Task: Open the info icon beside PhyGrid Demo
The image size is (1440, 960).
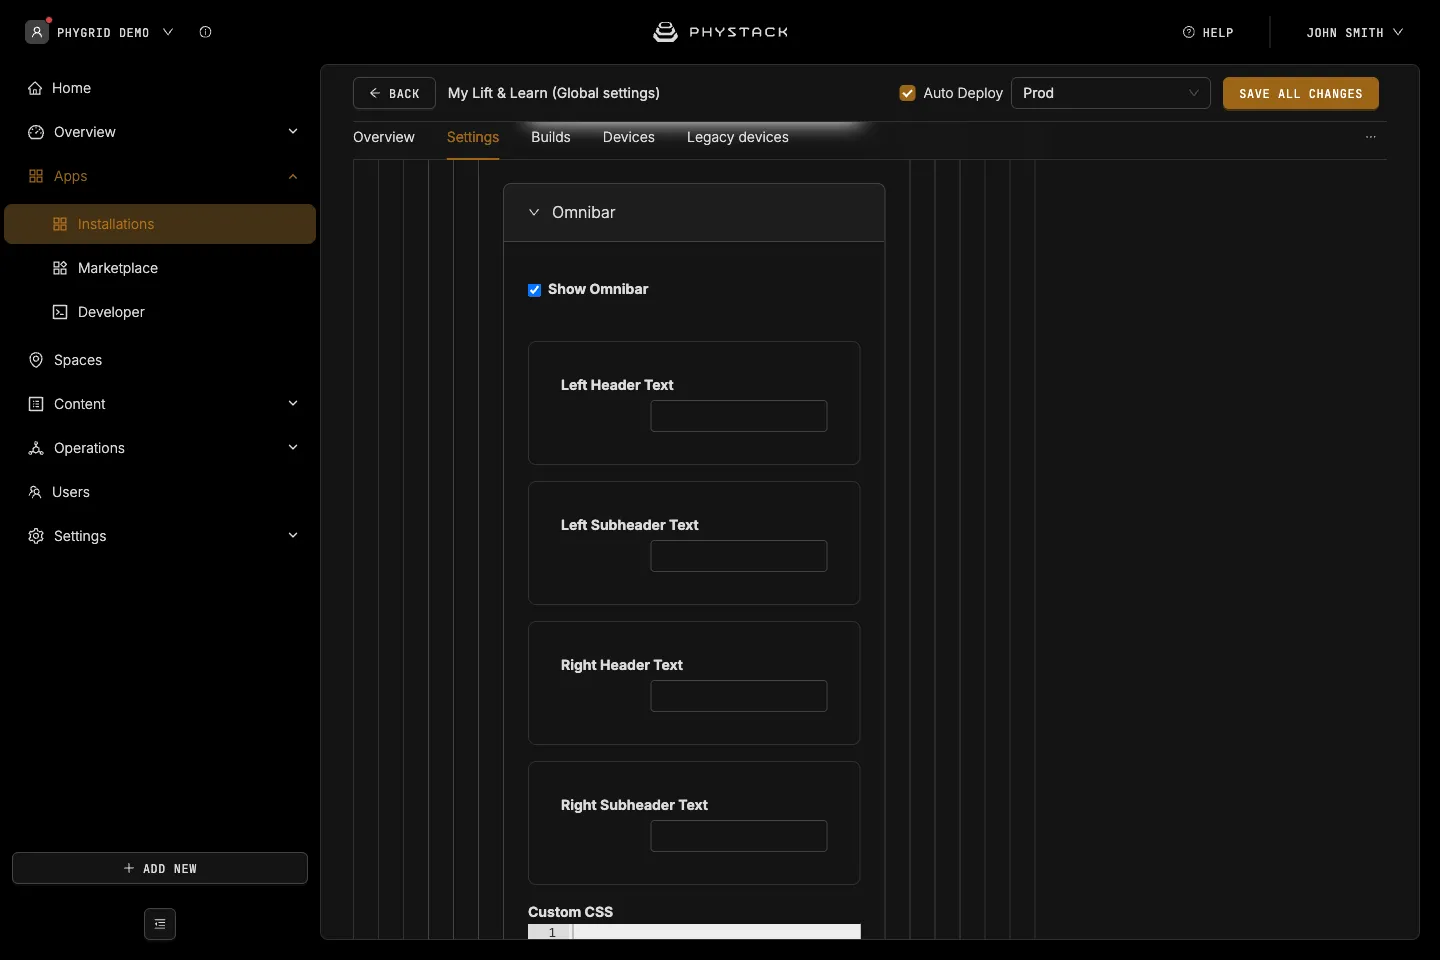Action: [x=206, y=32]
